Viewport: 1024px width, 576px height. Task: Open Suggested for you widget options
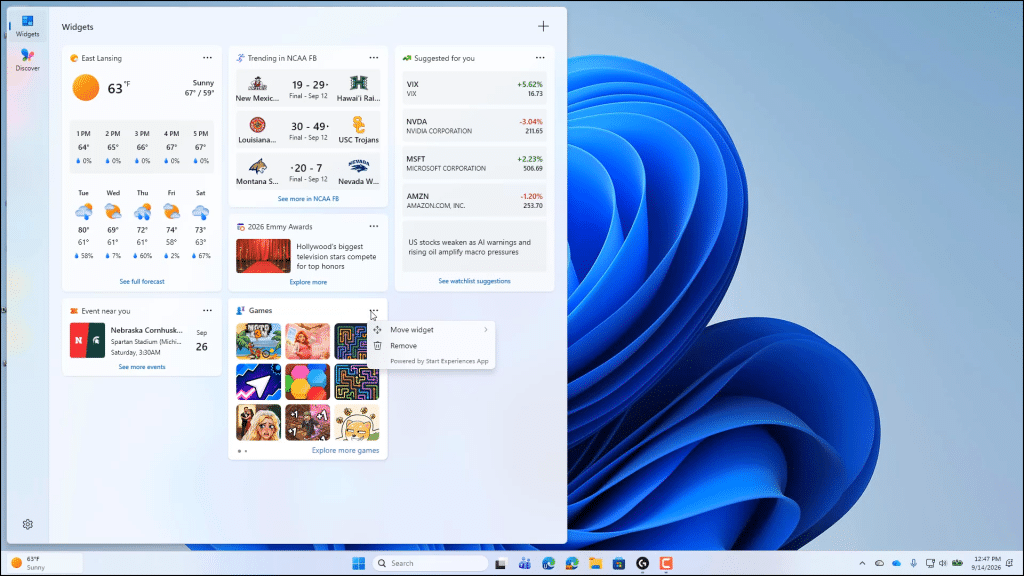click(540, 57)
